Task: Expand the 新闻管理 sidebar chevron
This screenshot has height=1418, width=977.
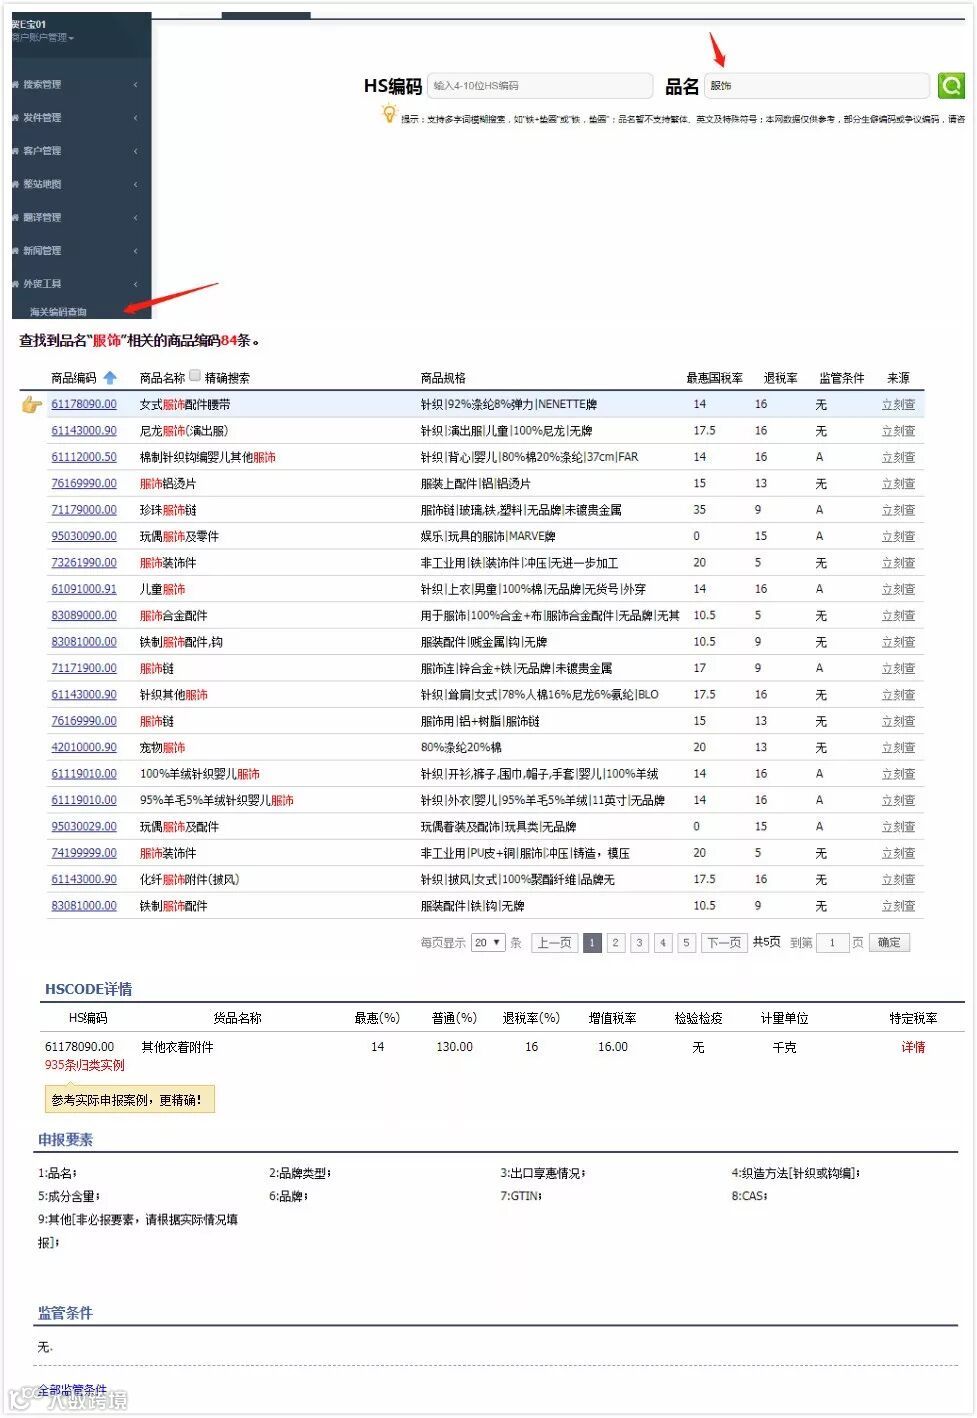Action: click(x=135, y=251)
